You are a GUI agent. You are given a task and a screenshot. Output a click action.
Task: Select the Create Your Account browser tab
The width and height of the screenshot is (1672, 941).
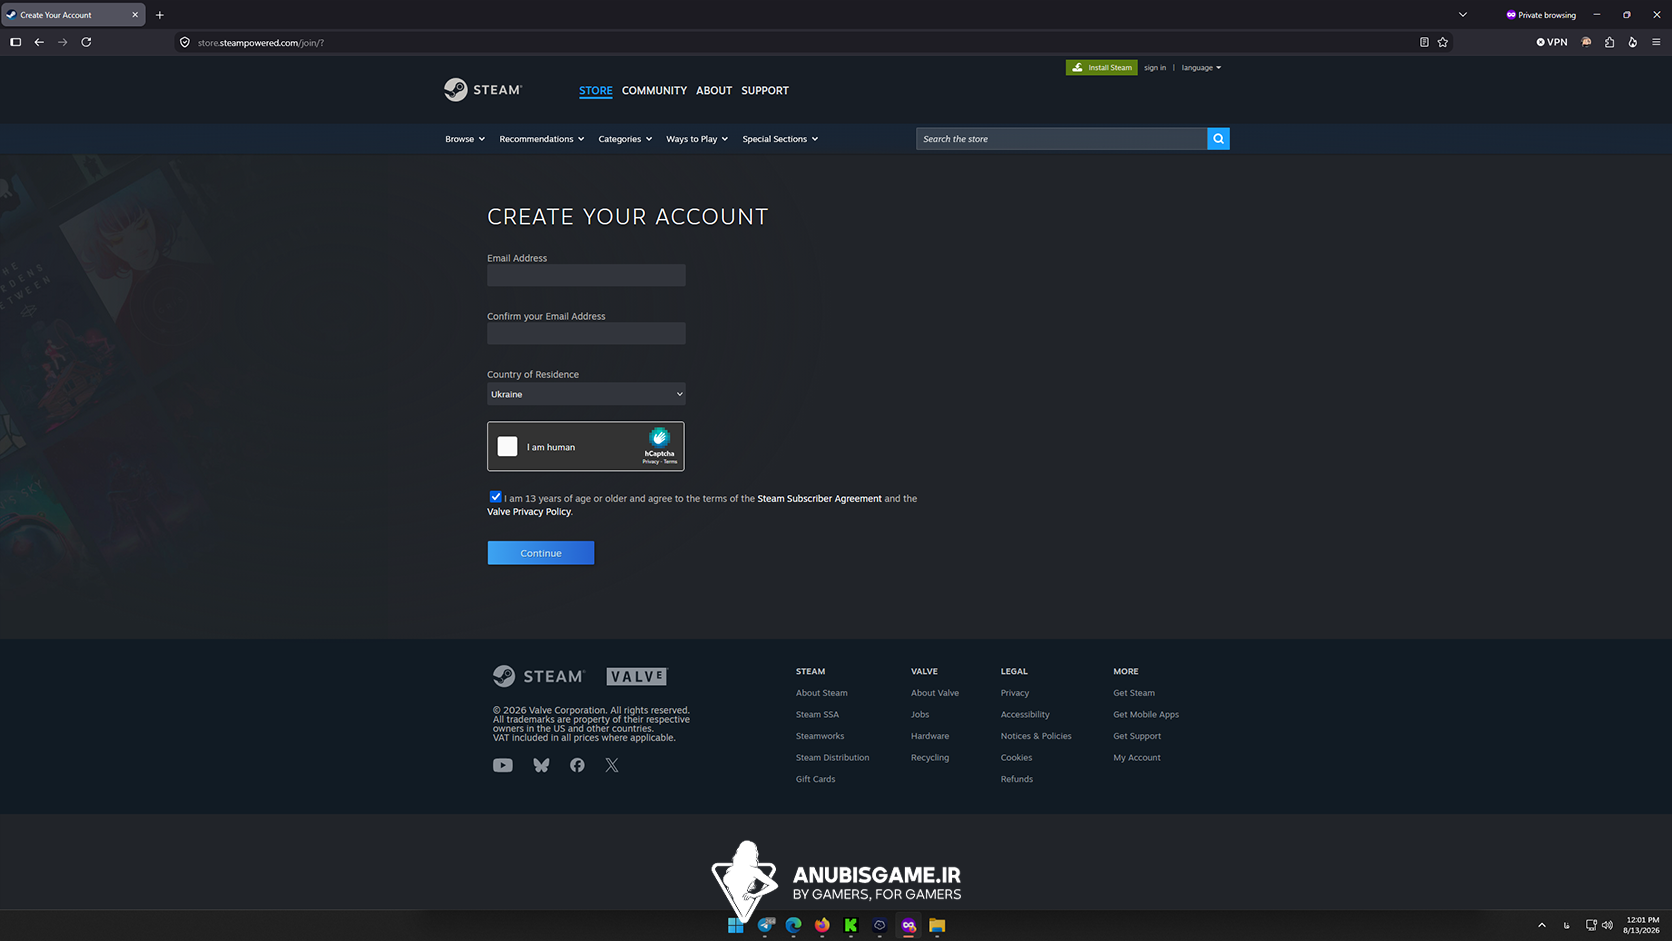pos(73,15)
